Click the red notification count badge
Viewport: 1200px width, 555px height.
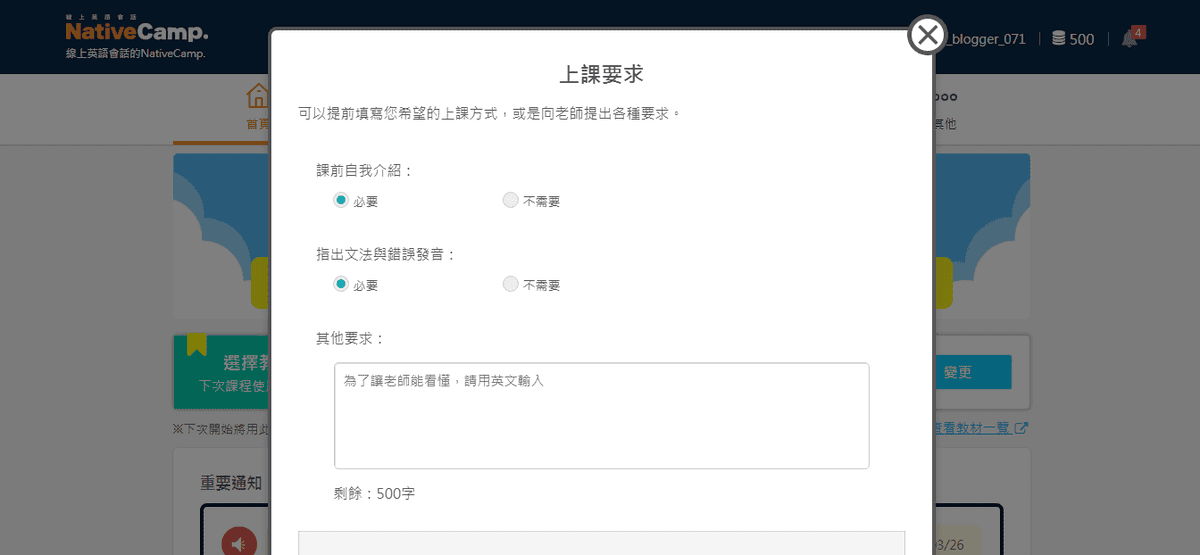click(x=1138, y=32)
